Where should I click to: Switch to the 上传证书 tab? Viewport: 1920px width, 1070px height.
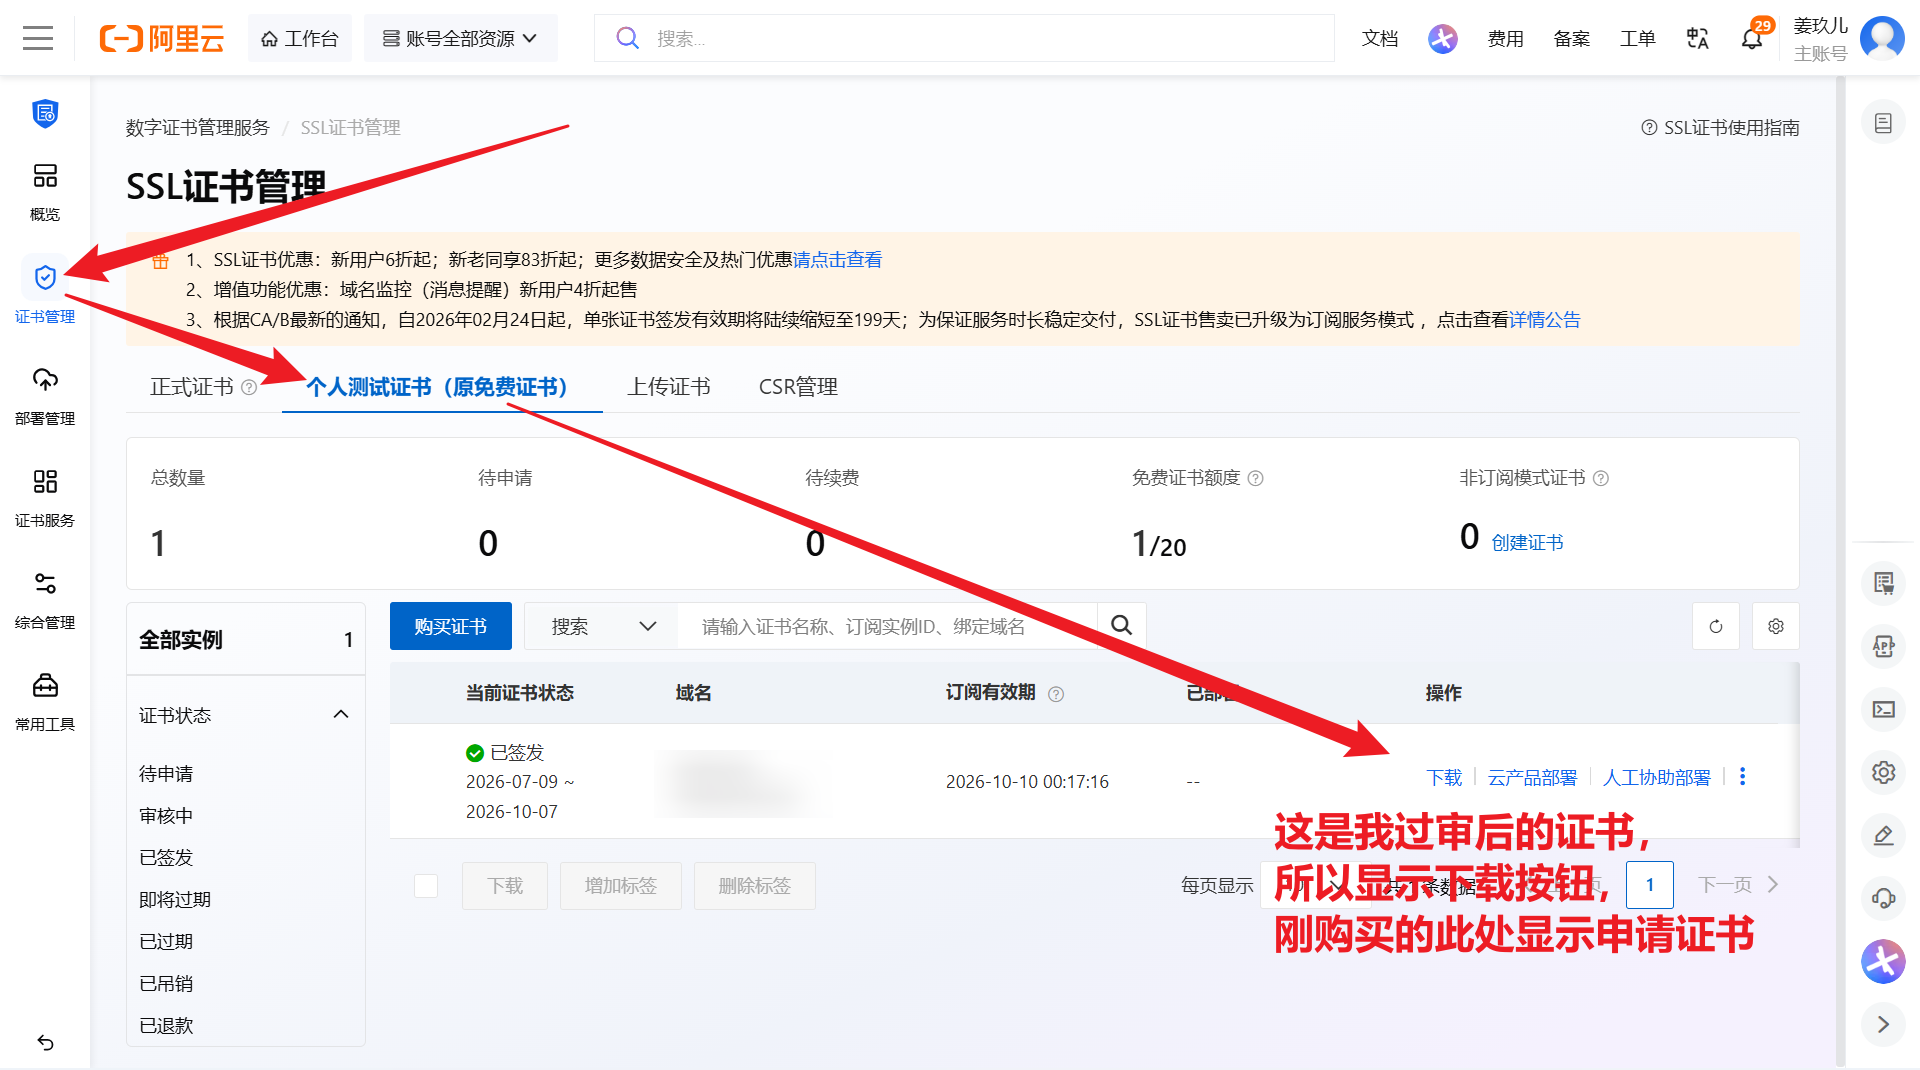pyautogui.click(x=669, y=387)
